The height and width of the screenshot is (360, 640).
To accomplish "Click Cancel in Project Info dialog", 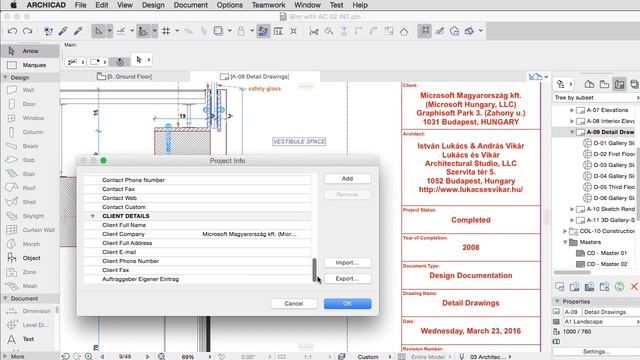I will (293, 304).
